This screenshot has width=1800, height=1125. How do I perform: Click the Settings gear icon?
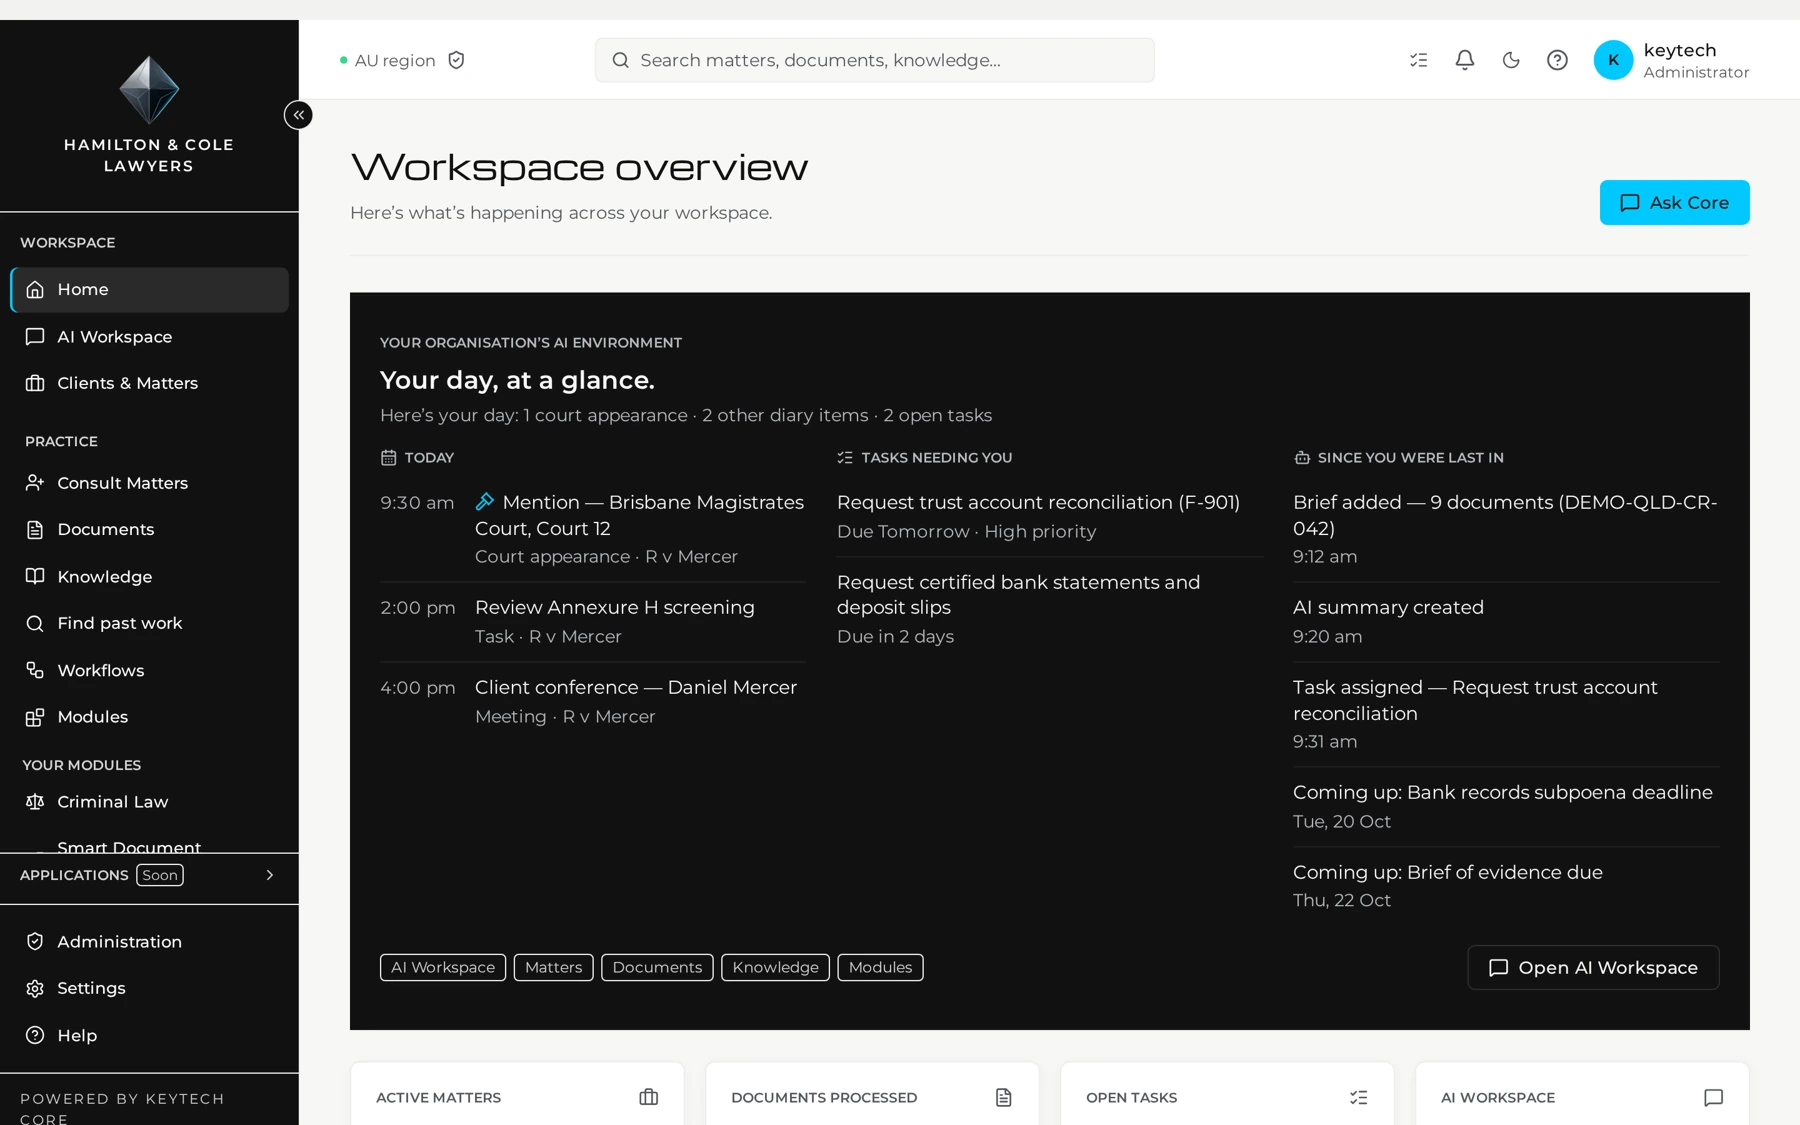tap(35, 988)
